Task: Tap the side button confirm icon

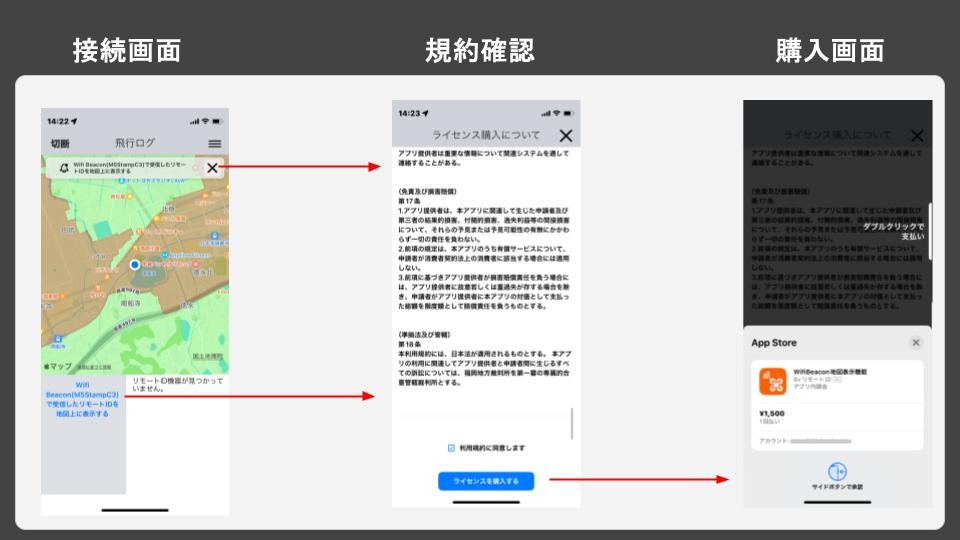Action: tap(837, 471)
